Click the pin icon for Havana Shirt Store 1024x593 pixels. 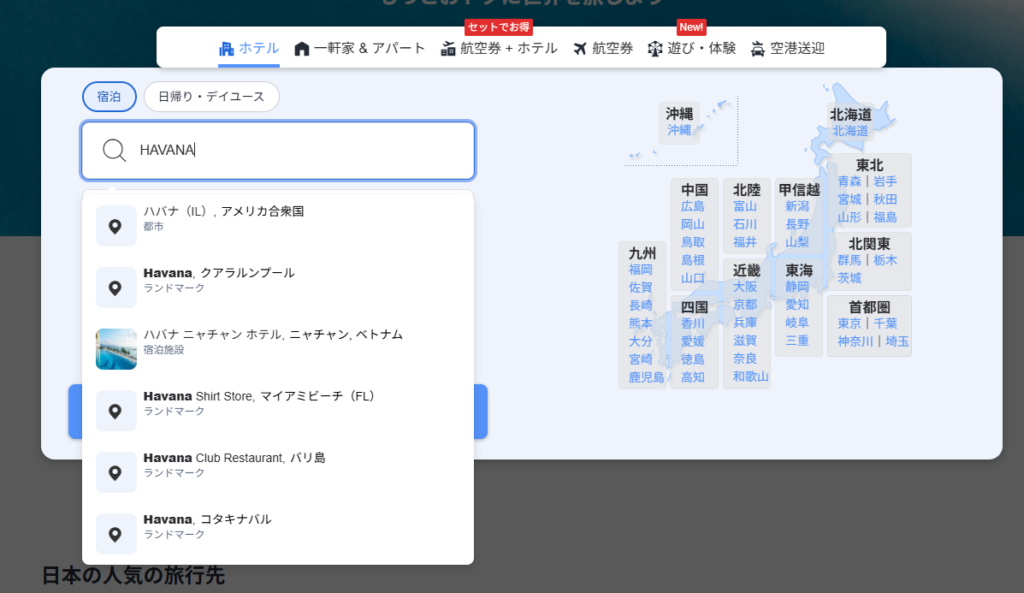click(x=116, y=411)
